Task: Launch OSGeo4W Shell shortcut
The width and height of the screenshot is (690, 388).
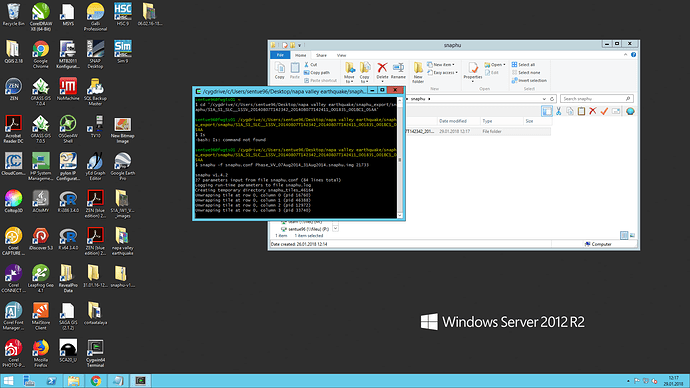Action: click(68, 129)
